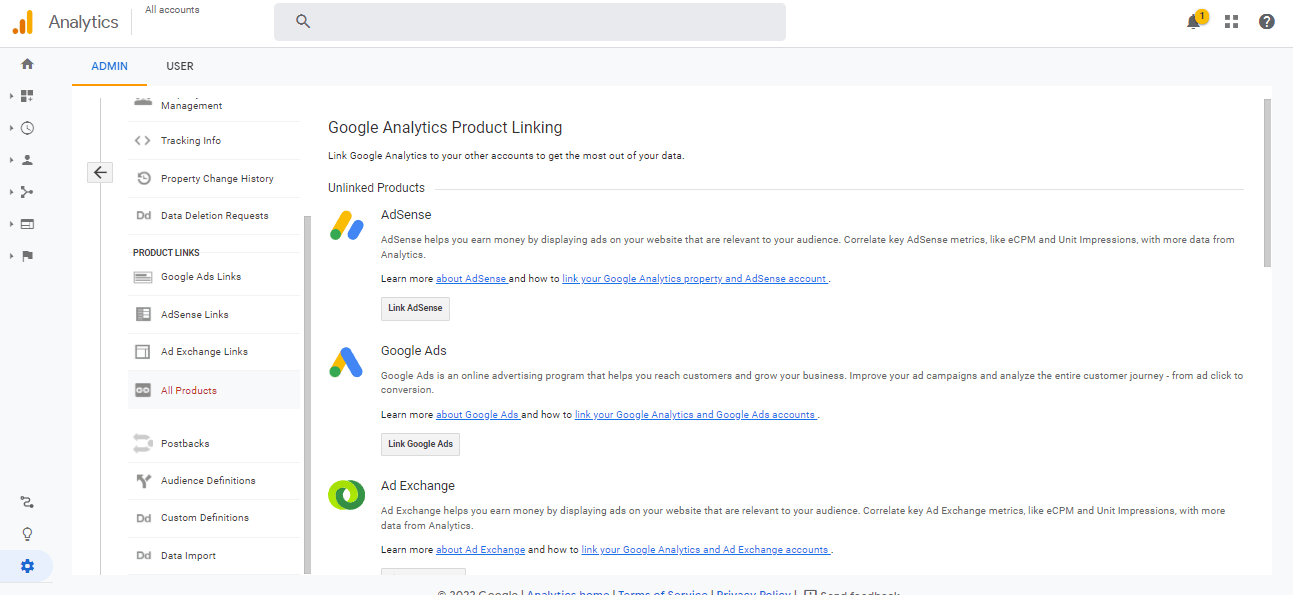
Task: Open notifications via the bell icon
Action: tap(1194, 20)
